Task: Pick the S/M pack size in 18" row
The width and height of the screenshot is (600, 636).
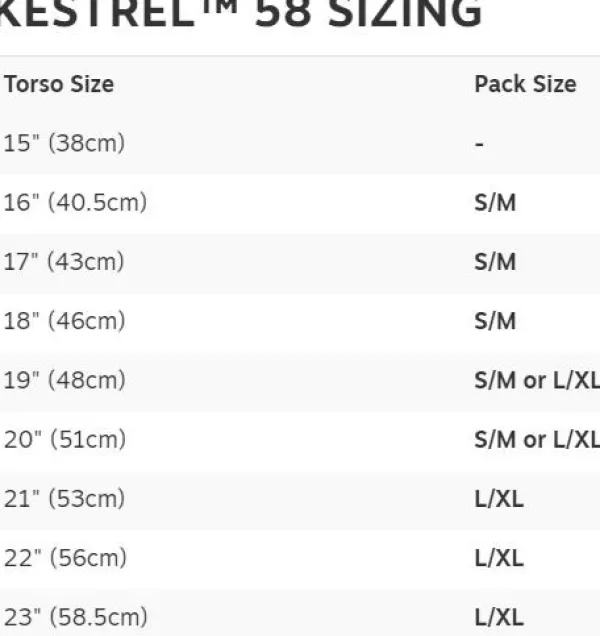Action: click(495, 321)
